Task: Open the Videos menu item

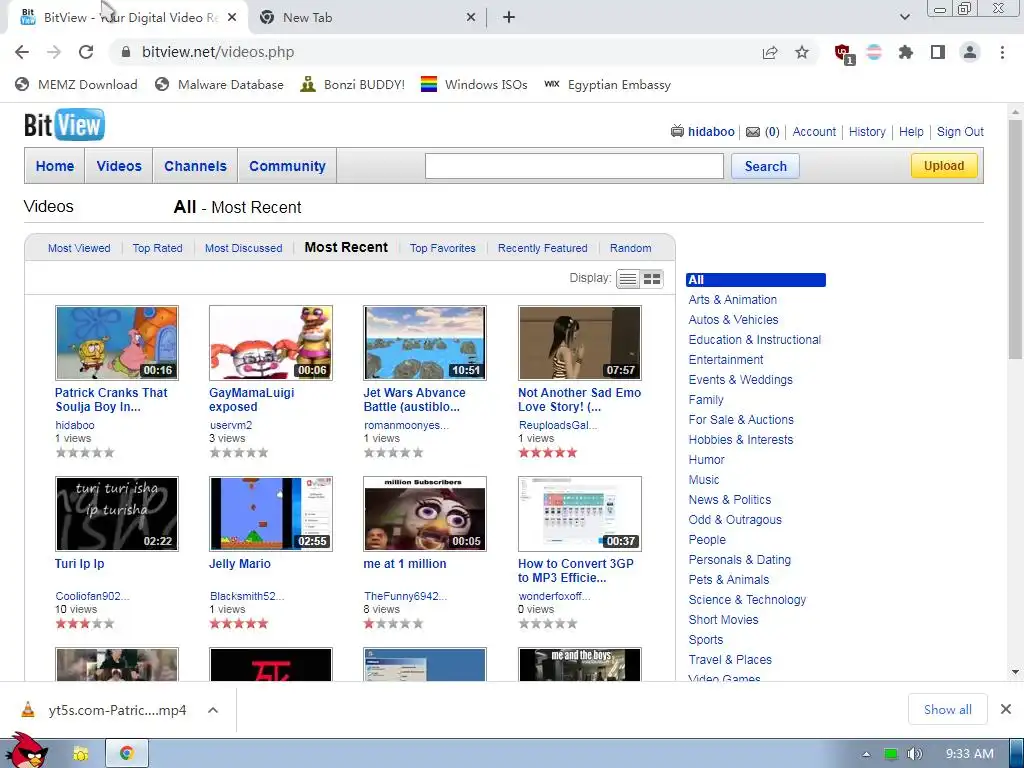Action: click(x=119, y=166)
